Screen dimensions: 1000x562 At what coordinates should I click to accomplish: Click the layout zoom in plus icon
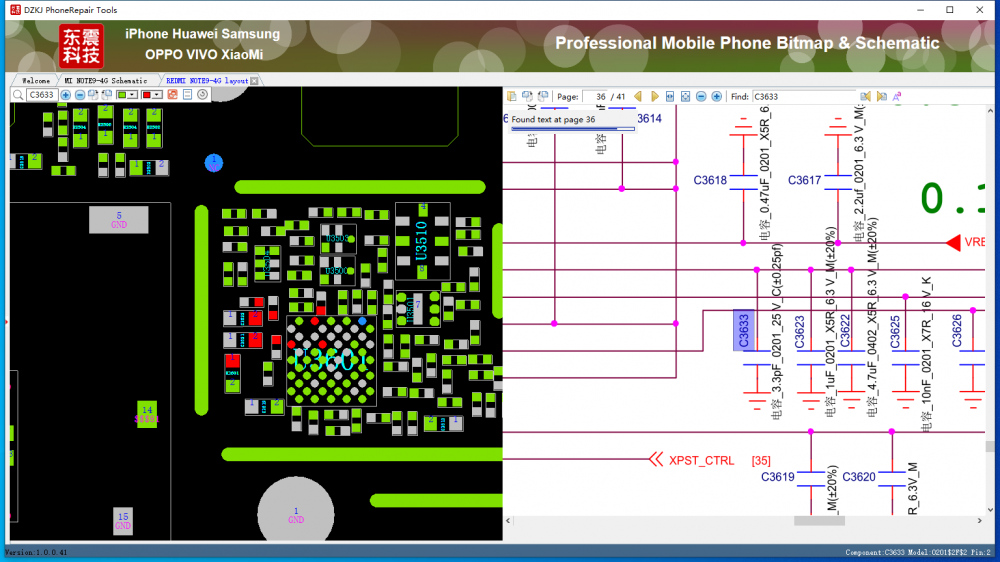click(66, 95)
